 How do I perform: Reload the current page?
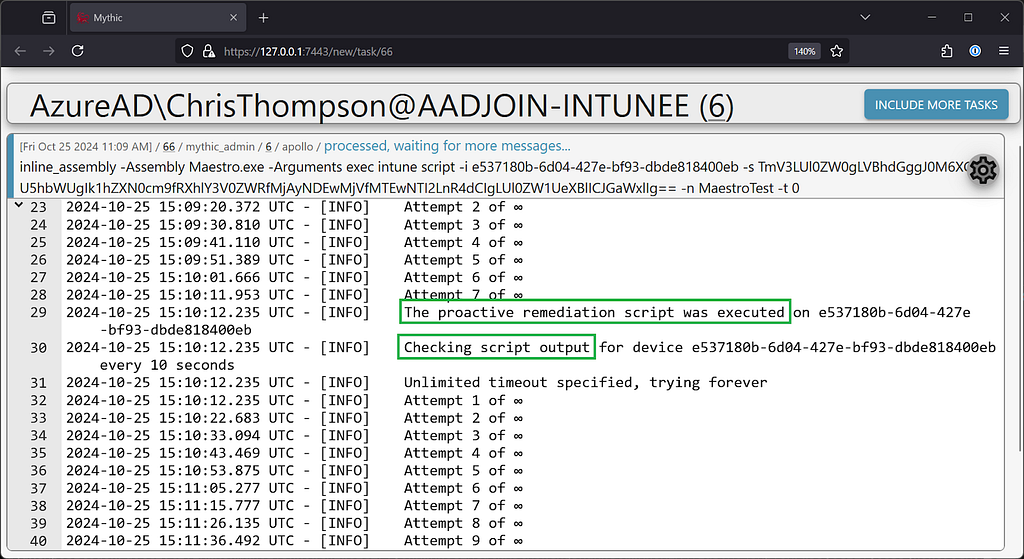pyautogui.click(x=78, y=51)
